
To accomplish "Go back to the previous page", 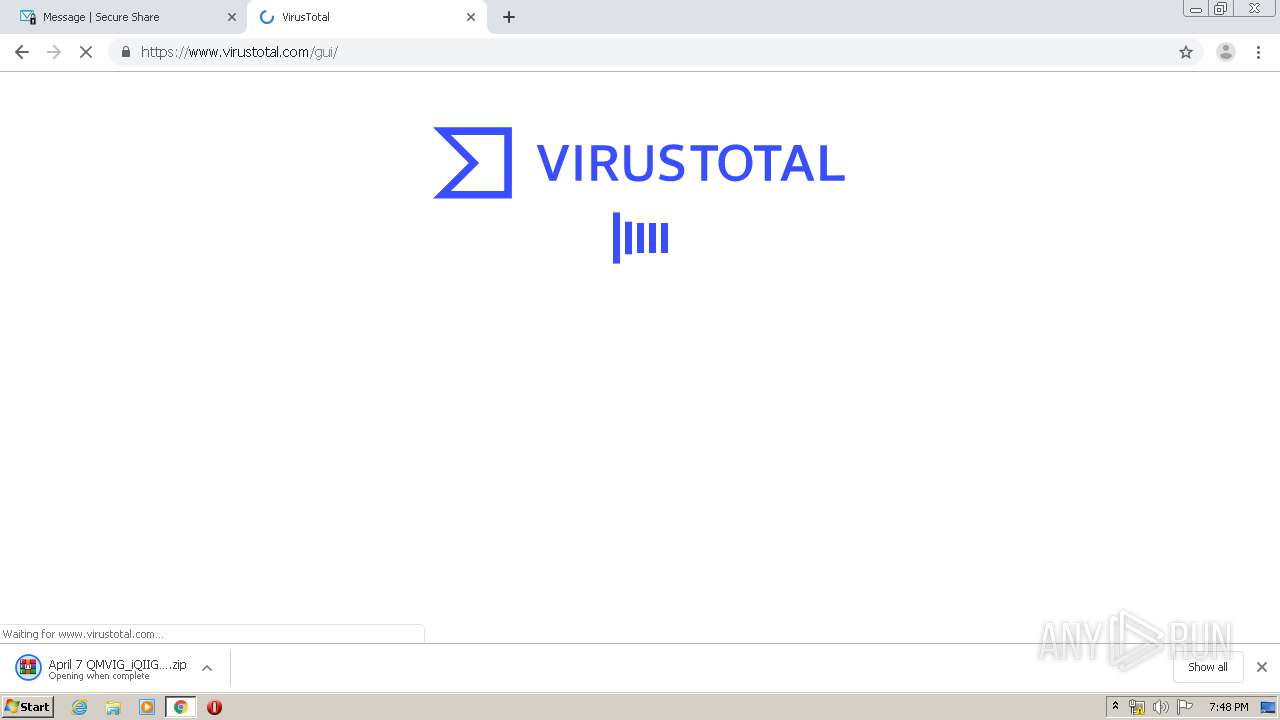I will click(22, 52).
